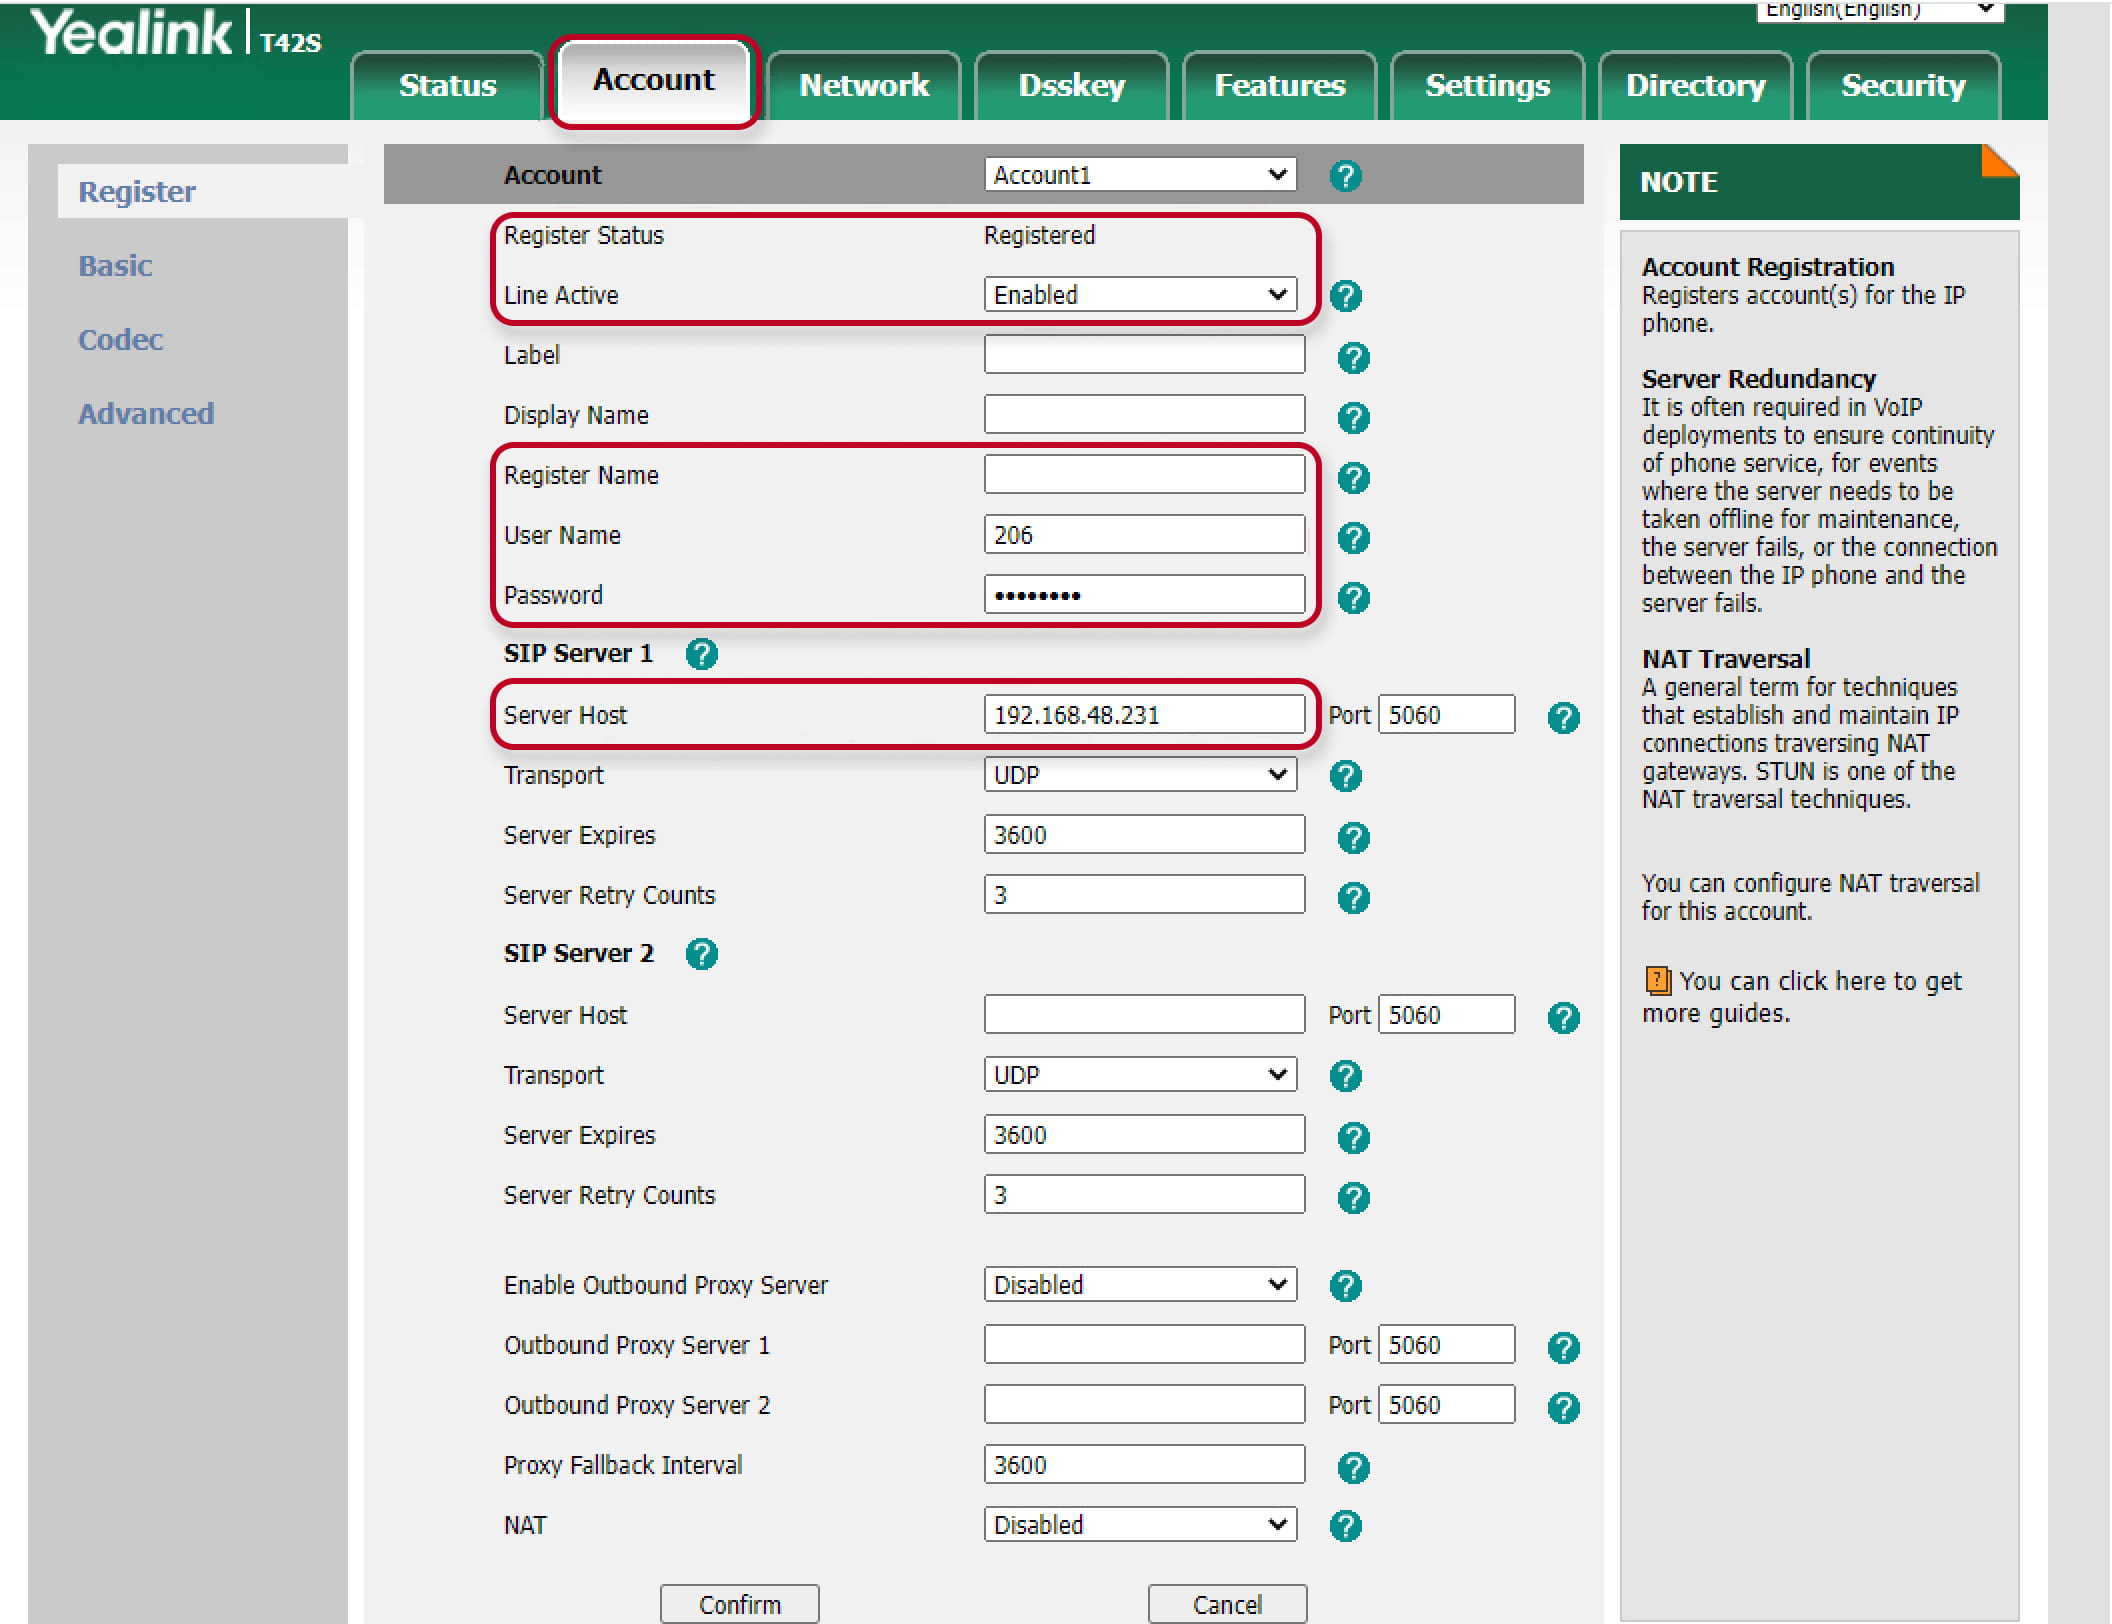Open the Dsskey tab
This screenshot has width=2112, height=1624.
tap(1072, 86)
